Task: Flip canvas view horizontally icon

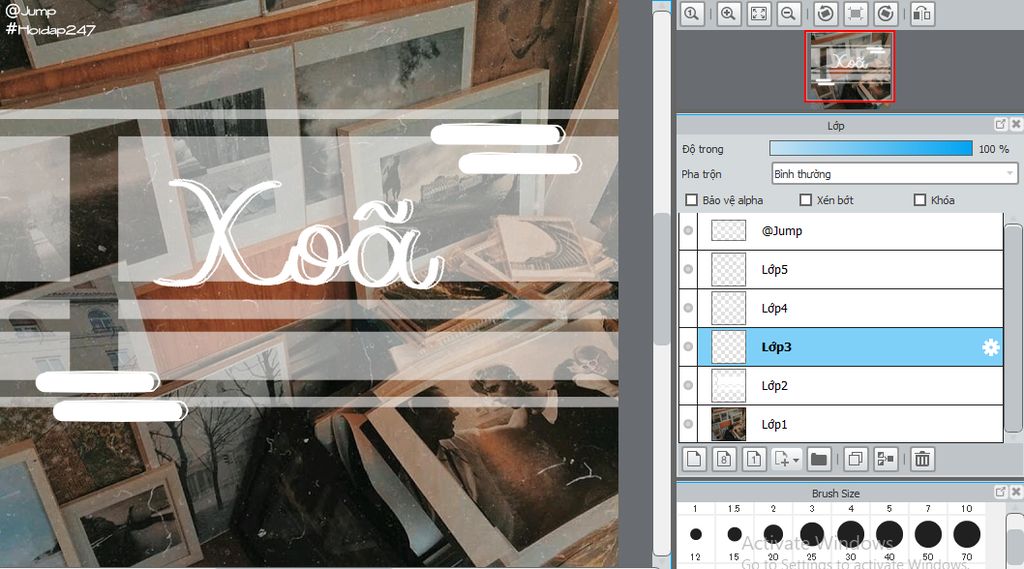Action: (x=922, y=14)
